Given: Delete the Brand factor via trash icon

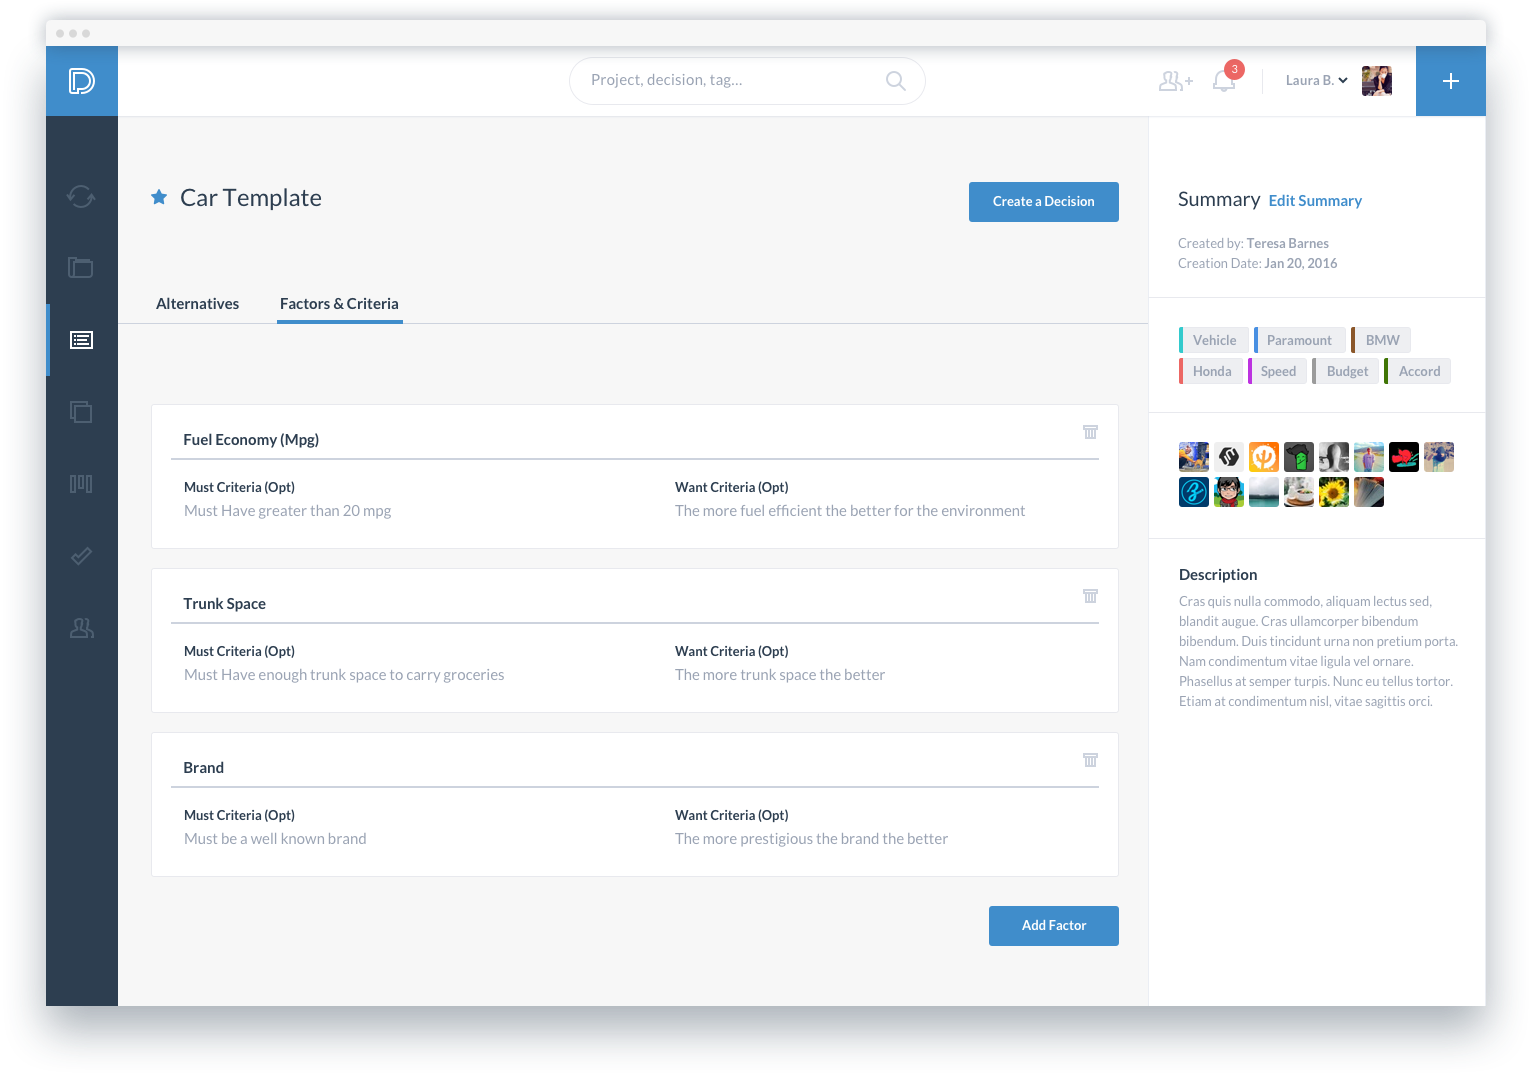Looking at the screenshot, I should (x=1090, y=760).
